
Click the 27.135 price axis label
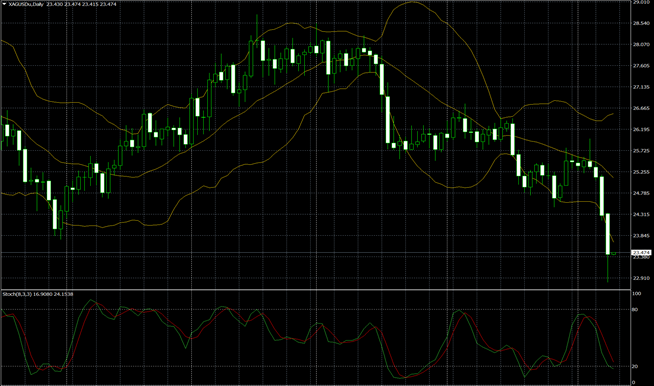click(641, 87)
